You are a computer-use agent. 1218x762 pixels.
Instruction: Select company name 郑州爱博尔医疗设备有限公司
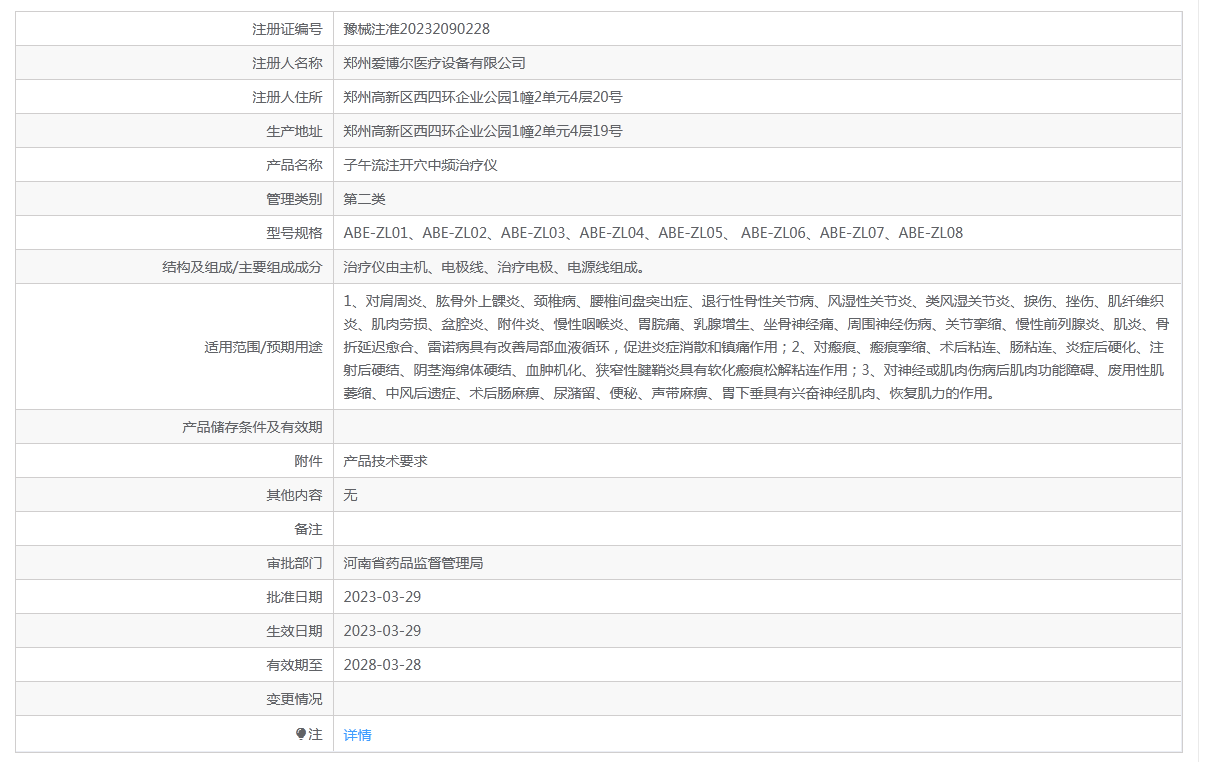point(434,63)
